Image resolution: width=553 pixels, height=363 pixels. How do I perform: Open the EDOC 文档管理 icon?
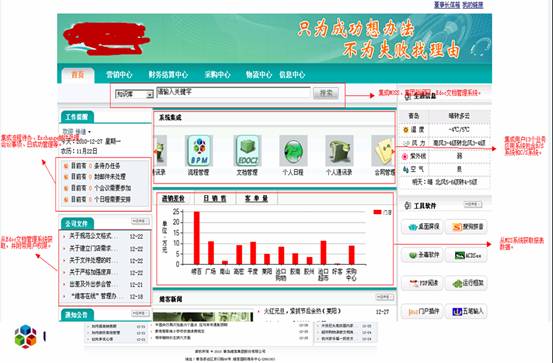click(247, 151)
